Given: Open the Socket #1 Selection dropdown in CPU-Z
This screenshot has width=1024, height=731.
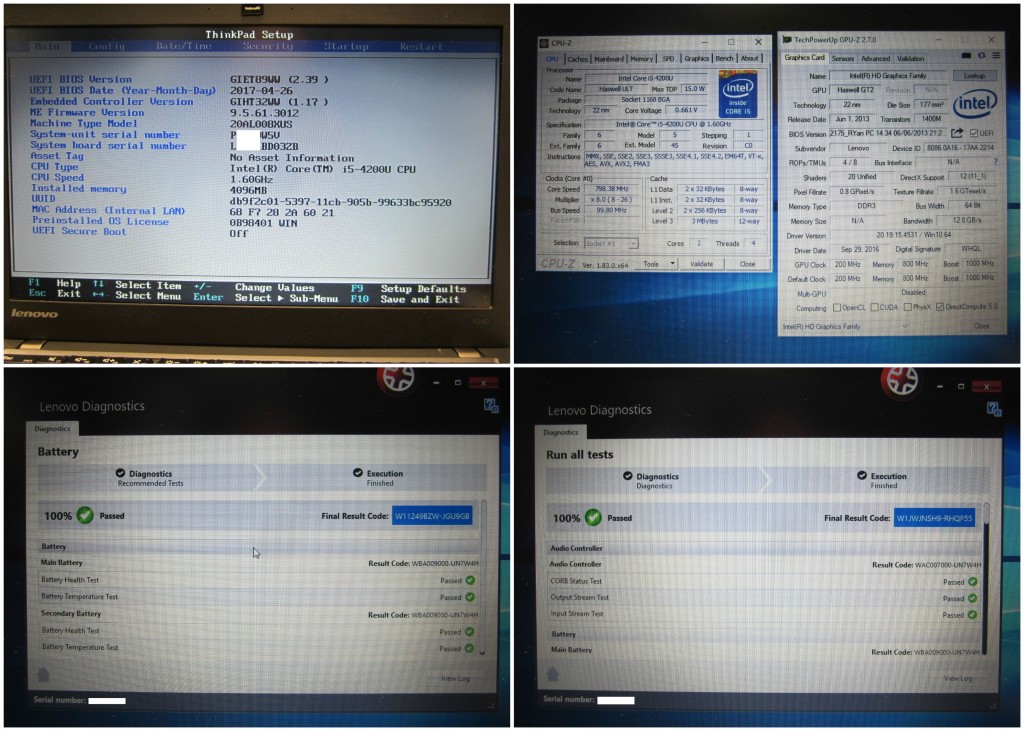Looking at the screenshot, I should 611,243.
